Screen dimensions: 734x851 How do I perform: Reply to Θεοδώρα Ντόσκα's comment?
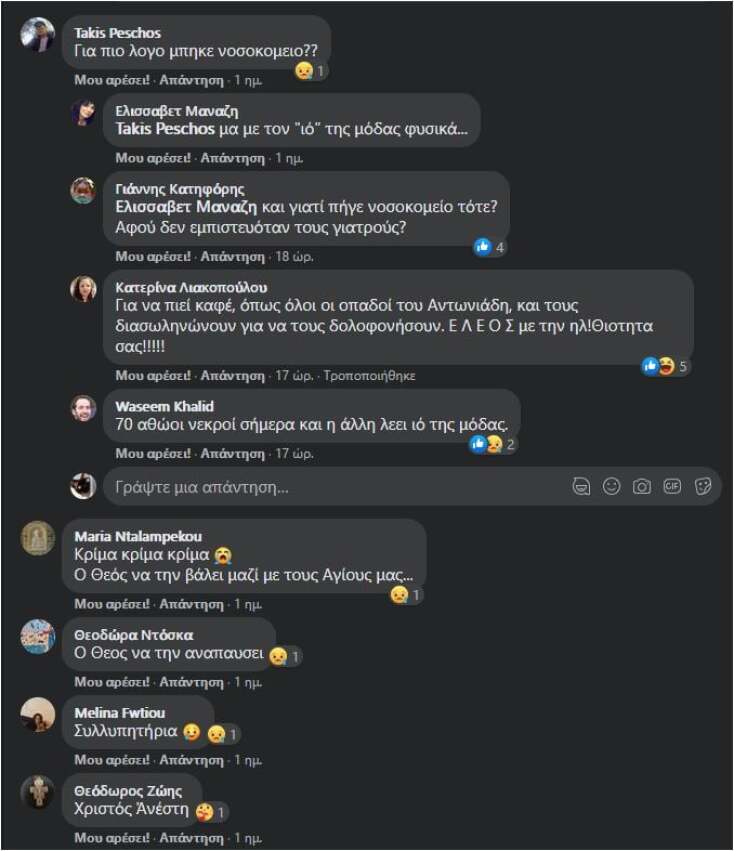point(191,682)
